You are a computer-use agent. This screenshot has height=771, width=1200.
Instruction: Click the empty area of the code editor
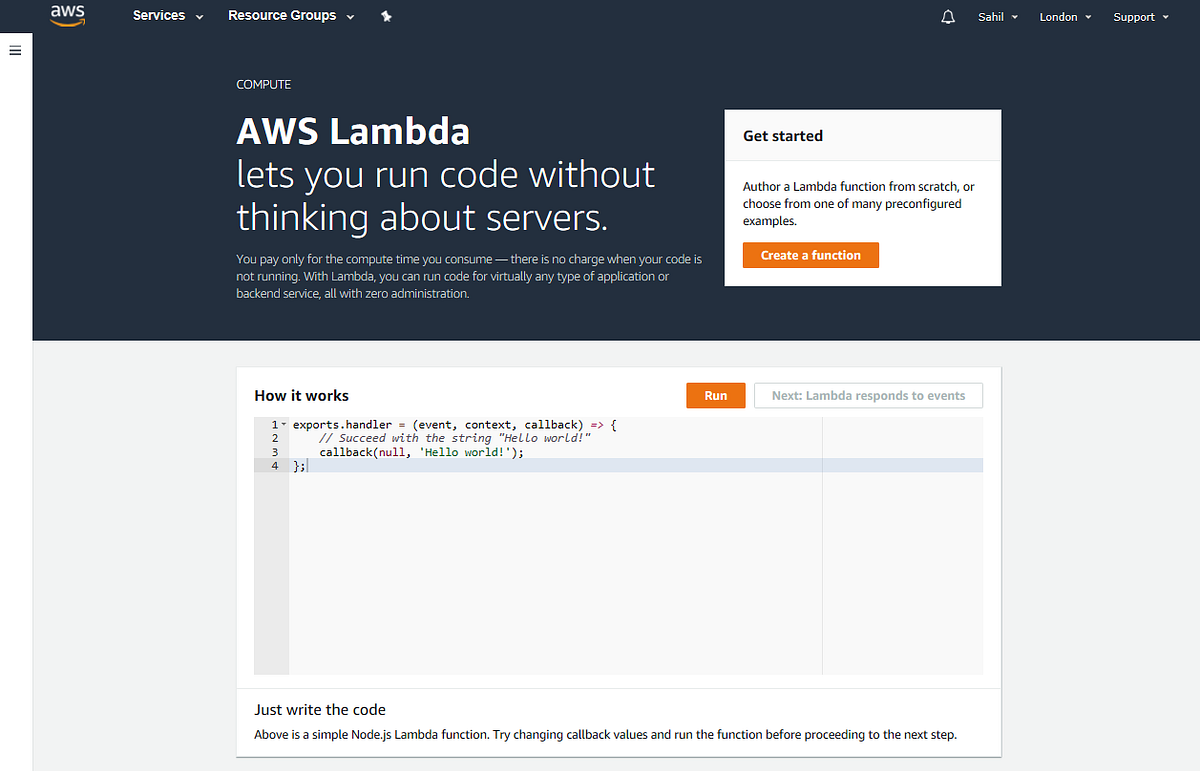click(550, 580)
